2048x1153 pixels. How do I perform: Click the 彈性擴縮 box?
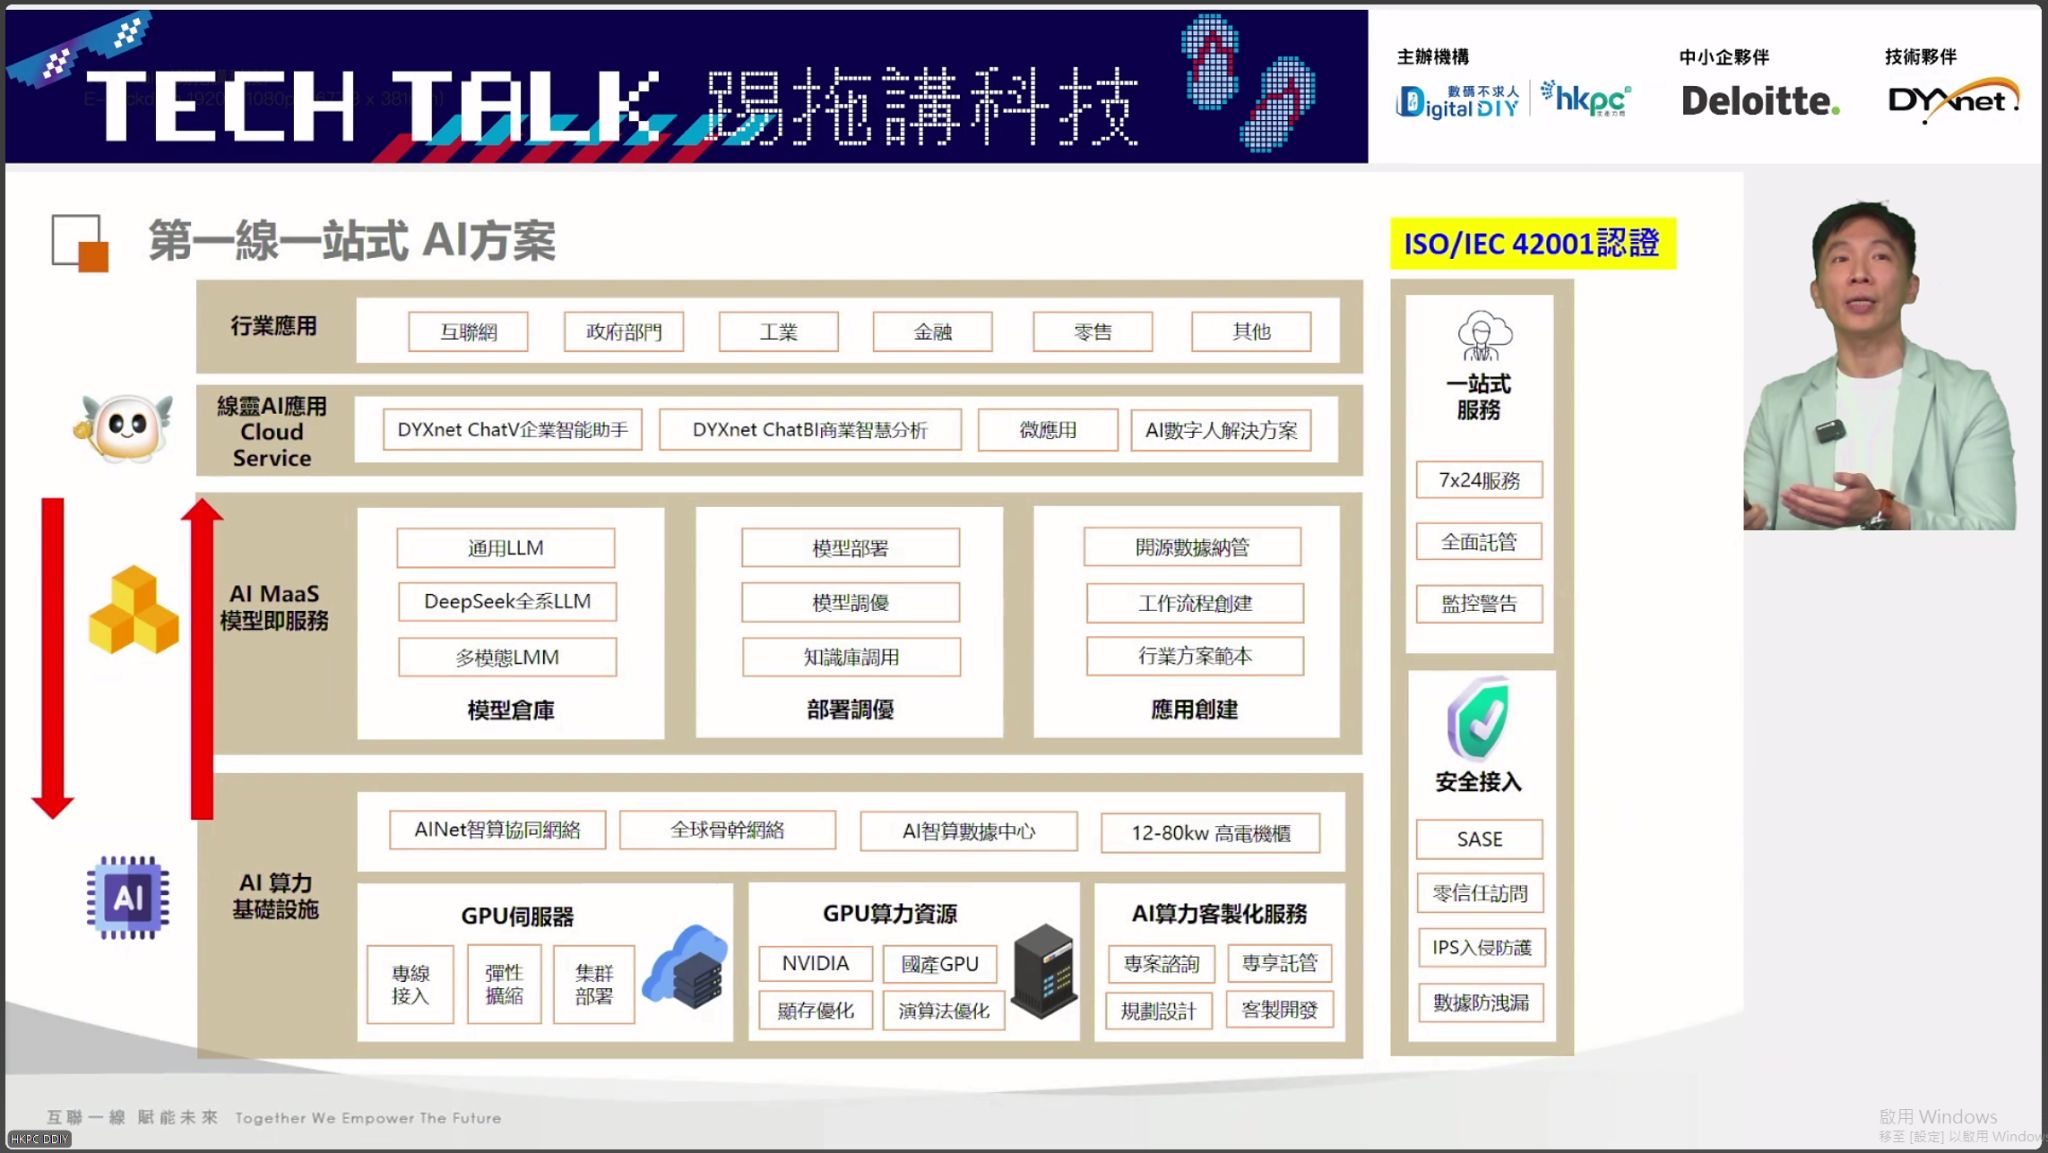tap(504, 984)
